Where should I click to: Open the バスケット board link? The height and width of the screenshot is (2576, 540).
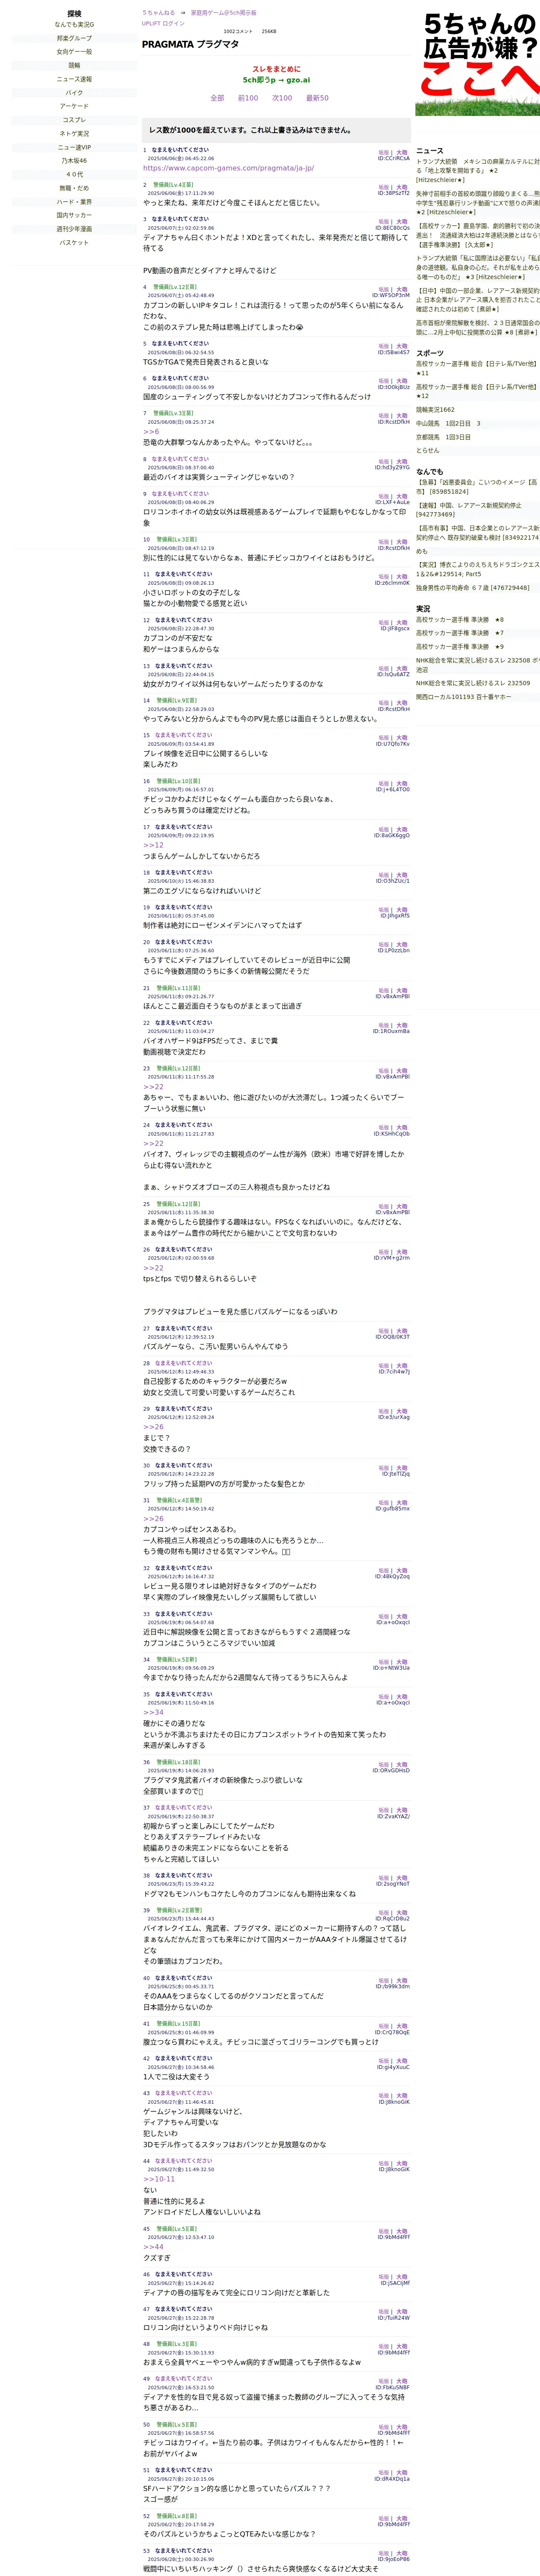pyautogui.click(x=74, y=243)
